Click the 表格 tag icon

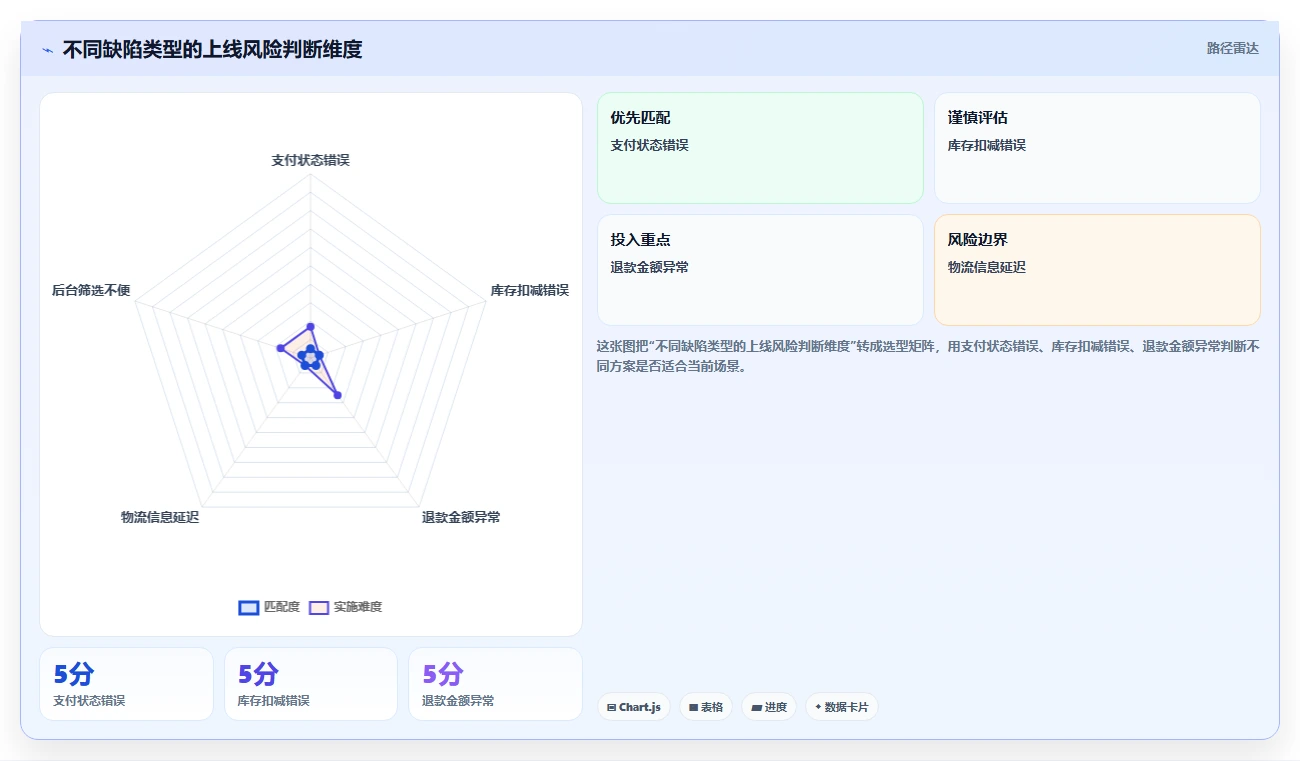tap(693, 707)
